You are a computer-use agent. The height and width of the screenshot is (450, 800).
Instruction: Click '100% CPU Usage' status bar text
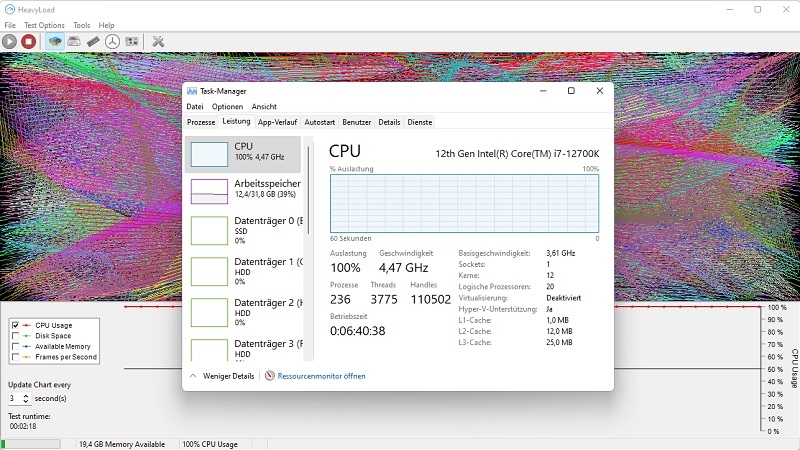[x=210, y=444]
